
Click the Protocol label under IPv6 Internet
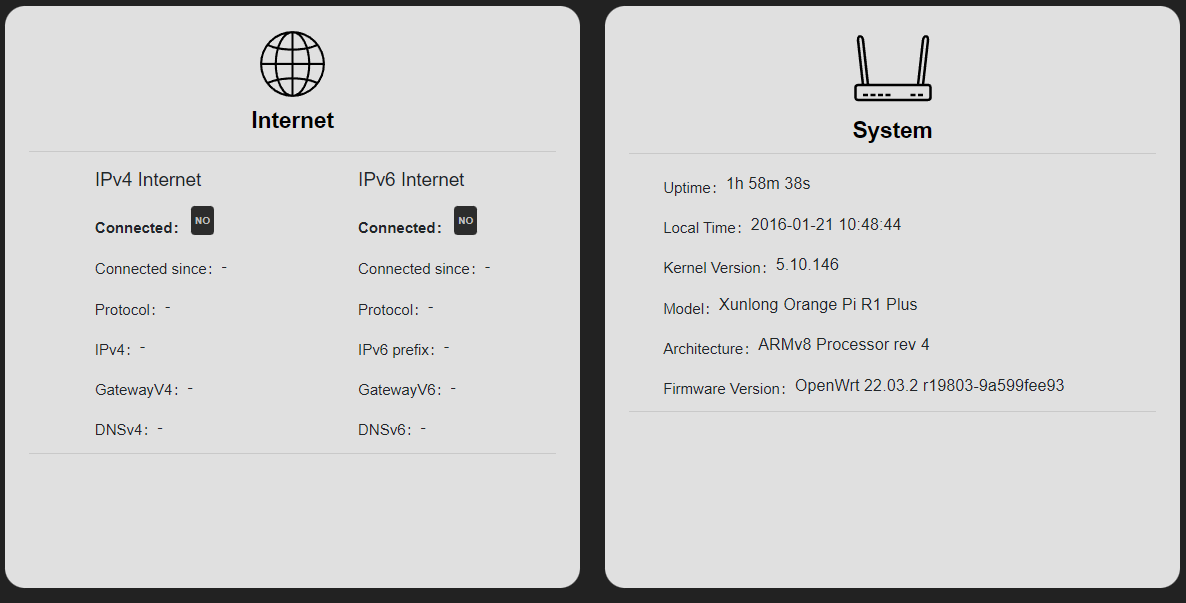[x=389, y=309]
